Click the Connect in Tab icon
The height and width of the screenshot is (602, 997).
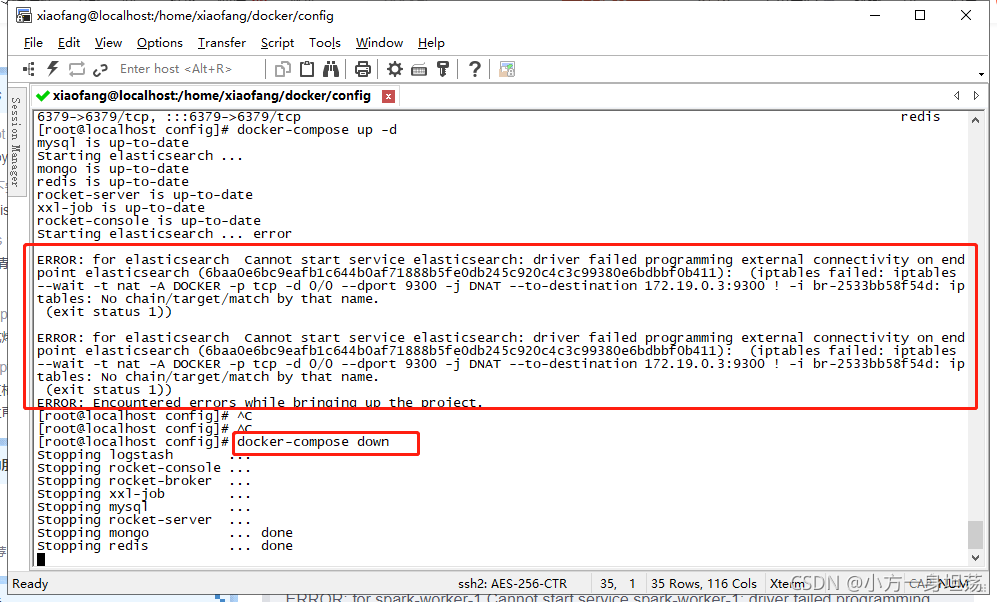(77, 69)
